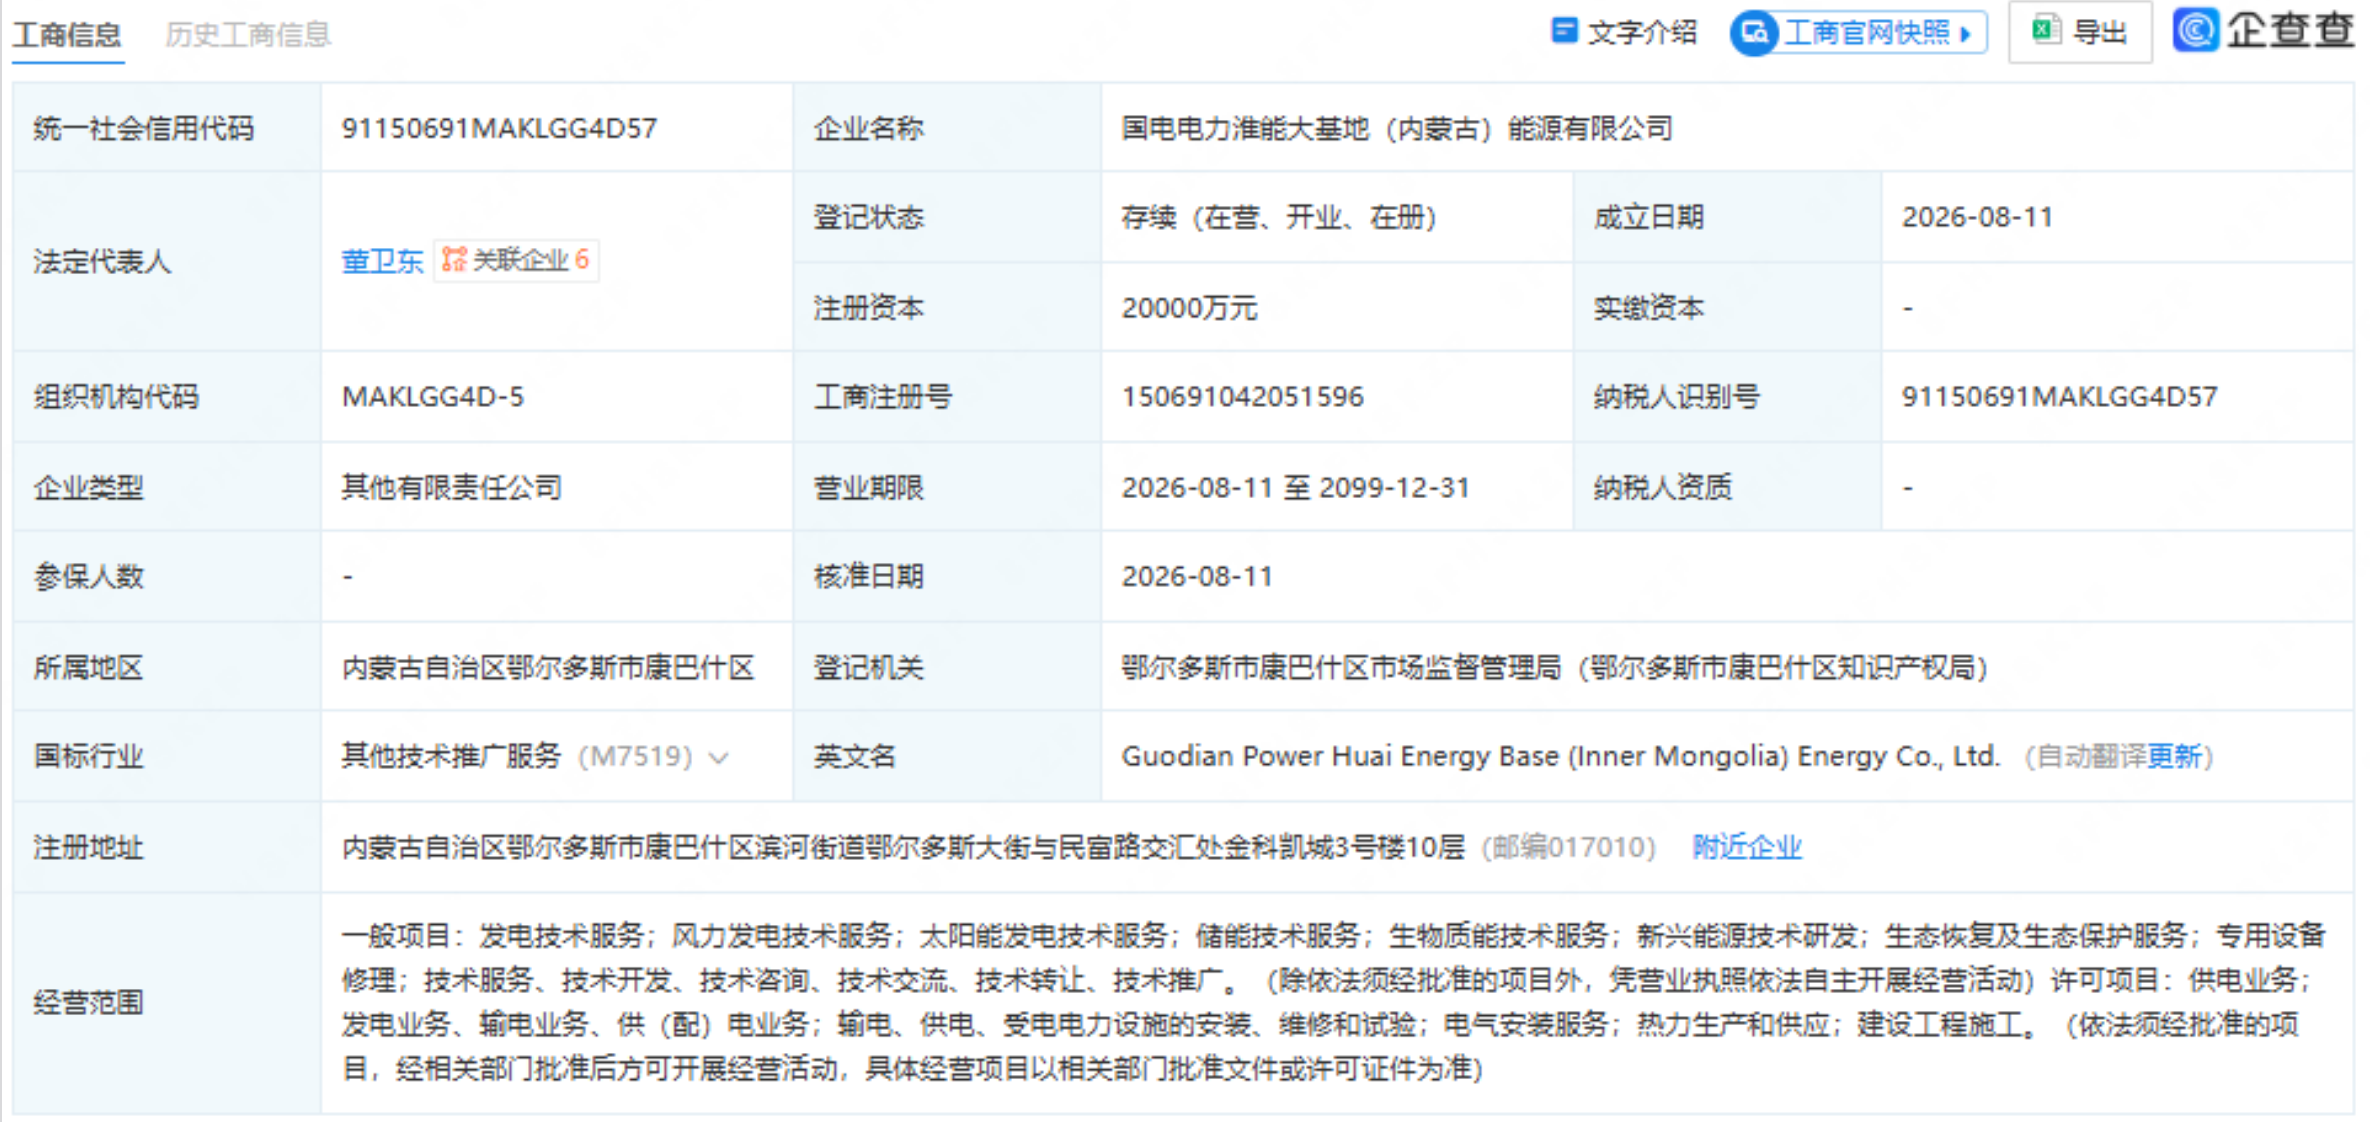Select registration status 存续（在营、开业、在册）
This screenshot has width=2370, height=1122.
(1279, 218)
